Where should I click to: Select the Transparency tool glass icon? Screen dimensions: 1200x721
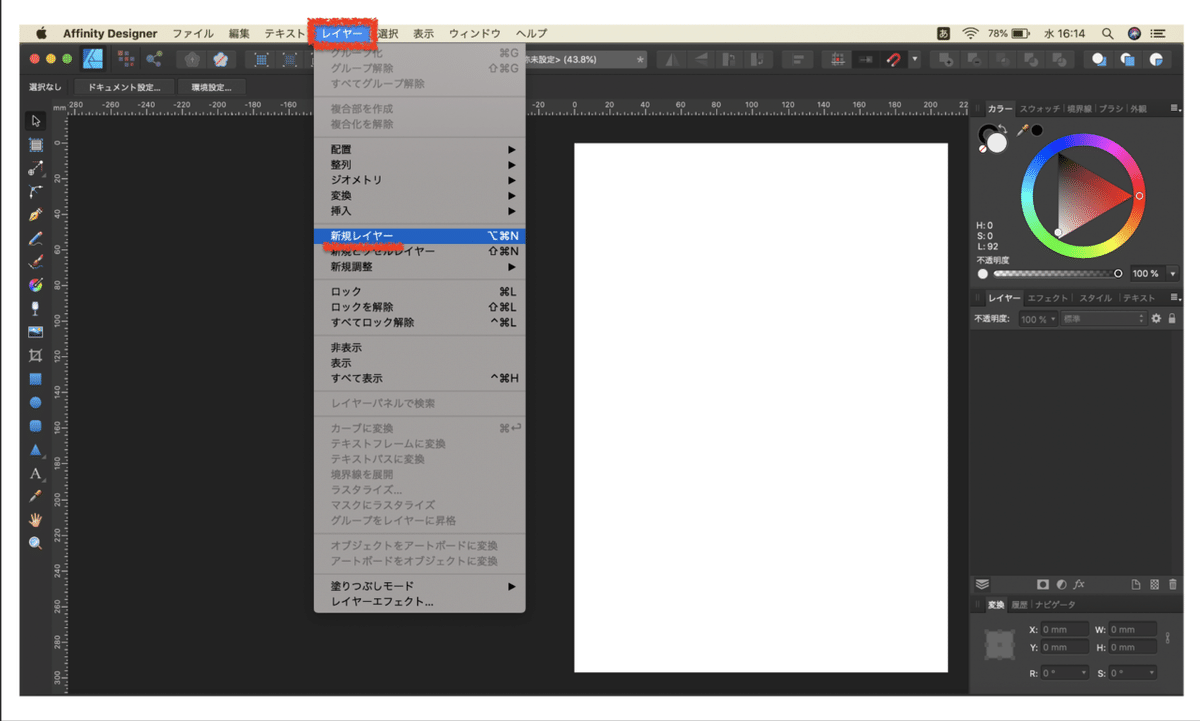[35, 308]
